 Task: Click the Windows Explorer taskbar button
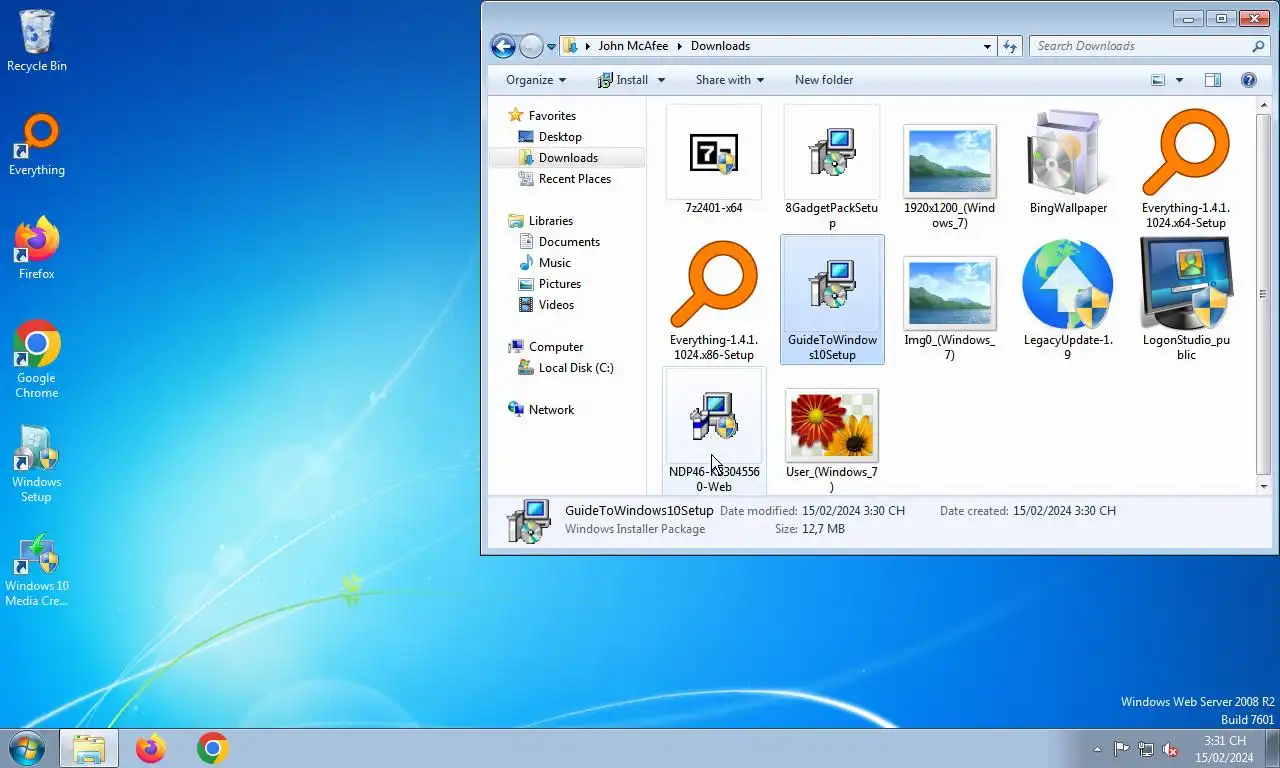coord(89,749)
